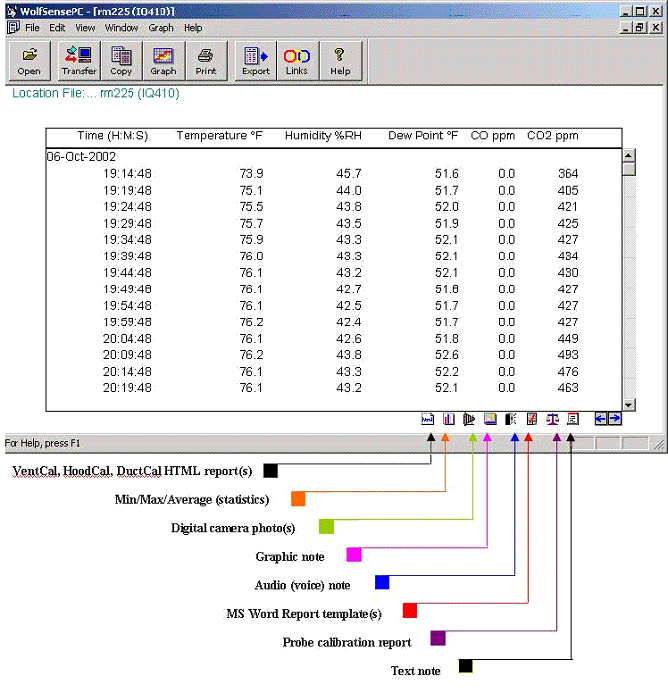Click CO2 value 493
This screenshot has width=668, height=693.
click(x=568, y=355)
